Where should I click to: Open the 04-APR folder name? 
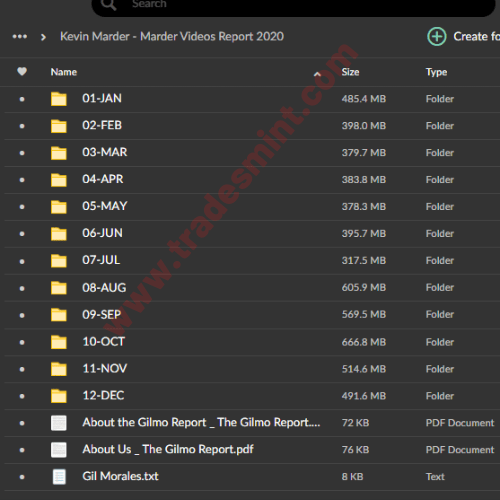(x=103, y=179)
